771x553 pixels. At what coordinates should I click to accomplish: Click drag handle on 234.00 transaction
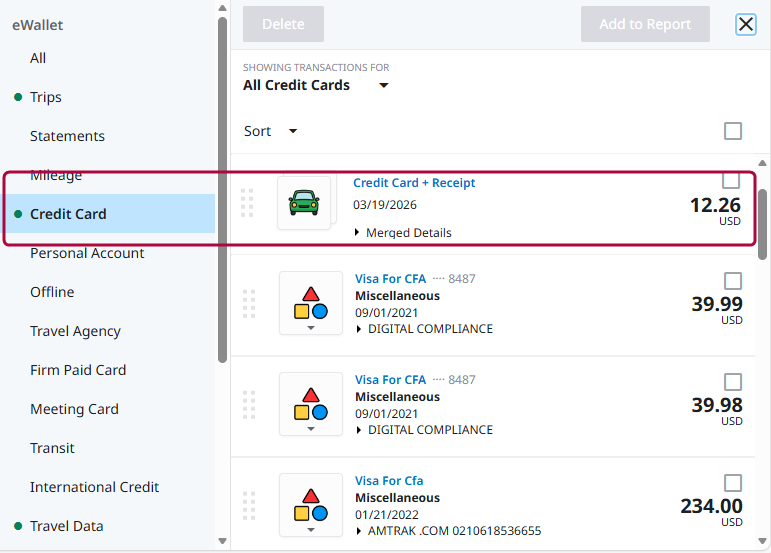249,505
